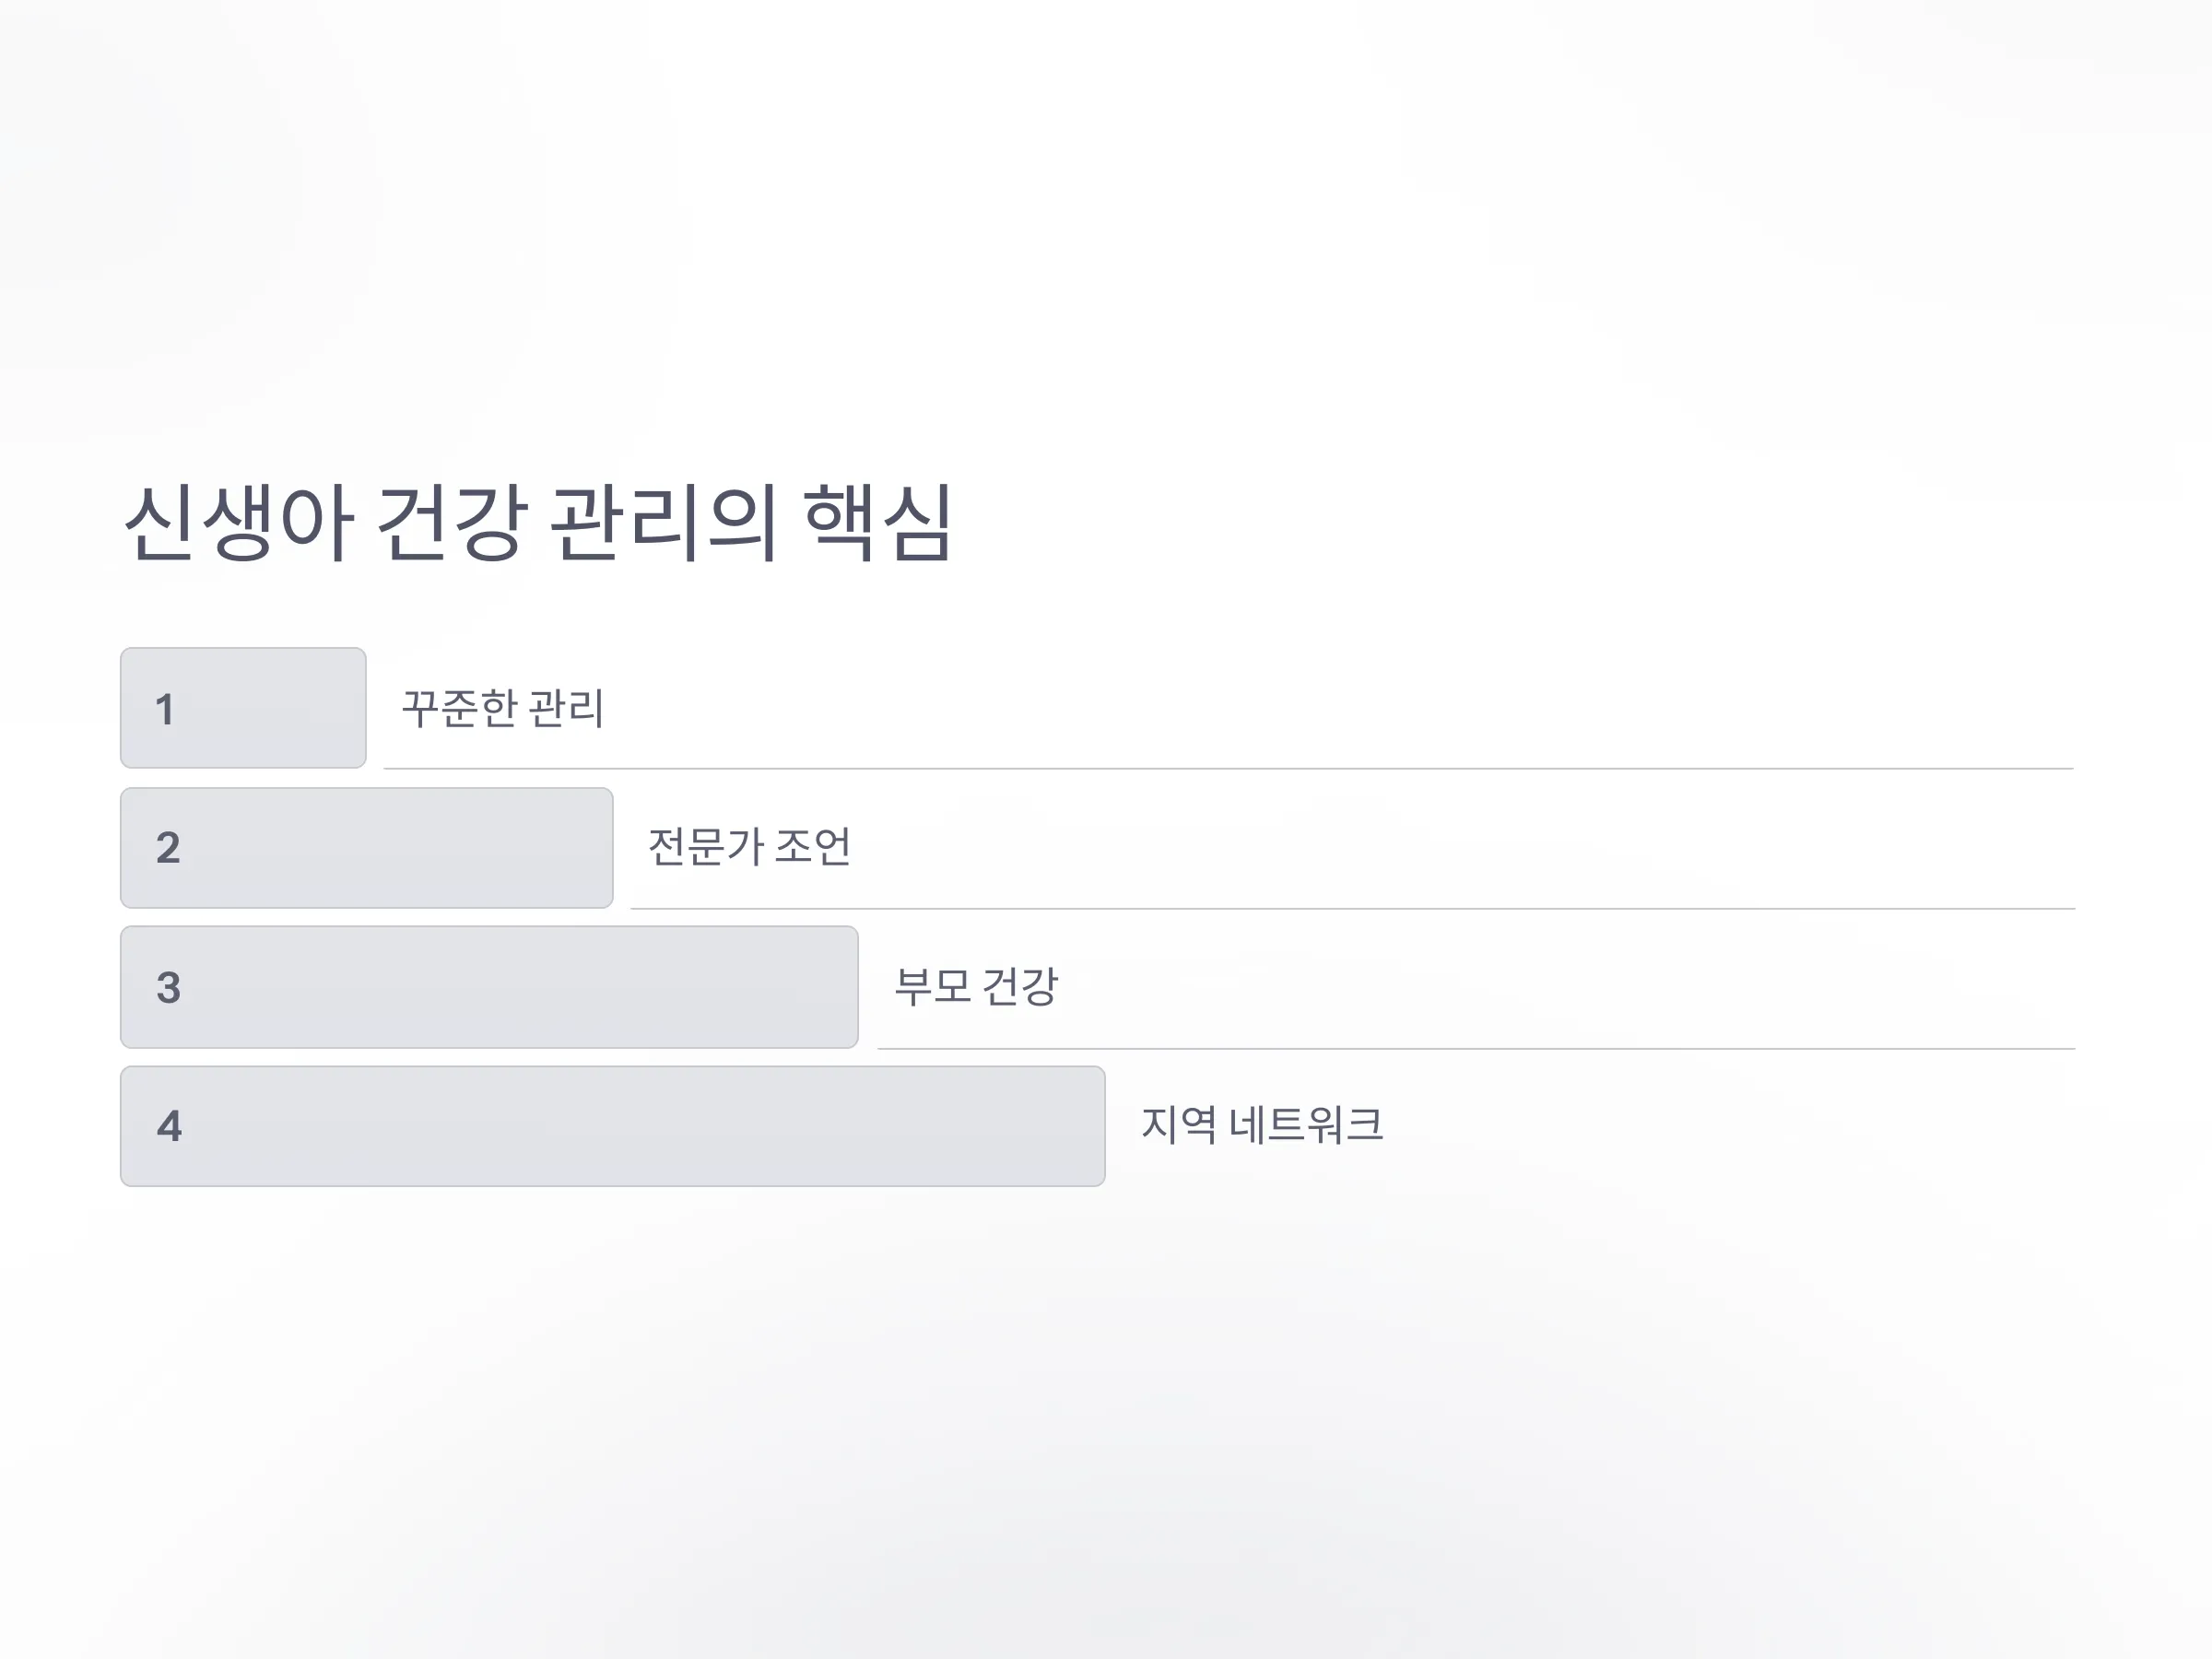The width and height of the screenshot is (2212, 1659).
Task: Click 건강 in the third item label
Action: (x=1020, y=986)
